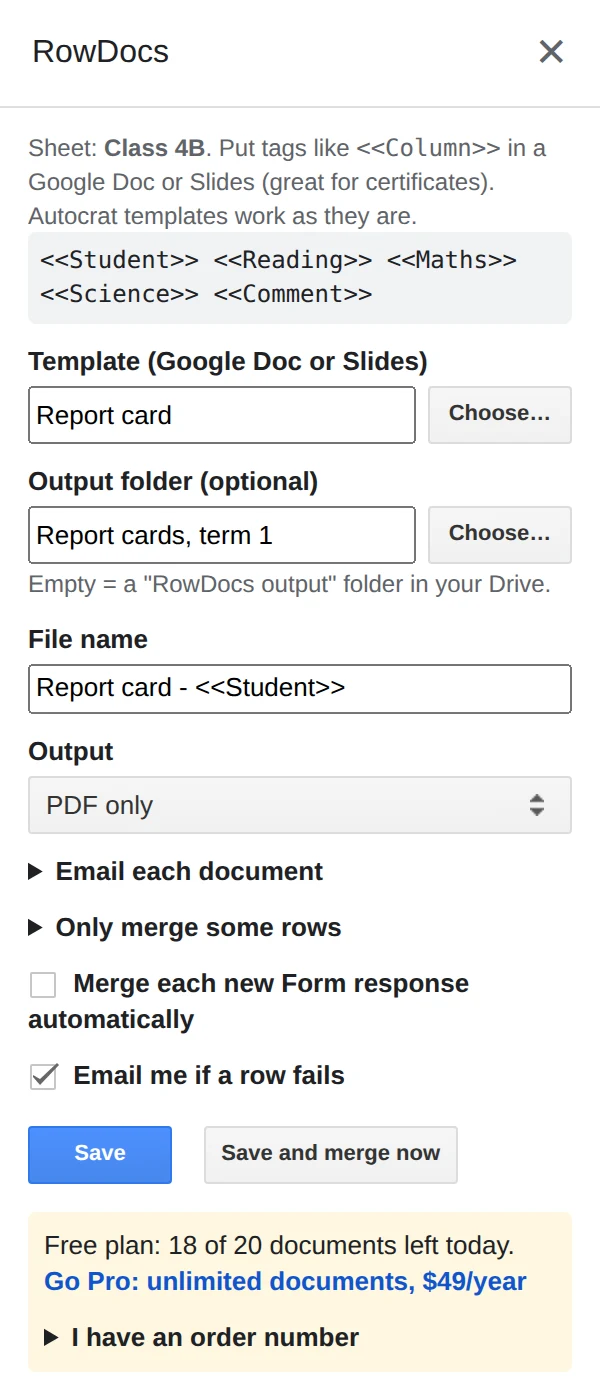Choose an output folder
Viewport: 600px width, 1396px height.
point(500,534)
